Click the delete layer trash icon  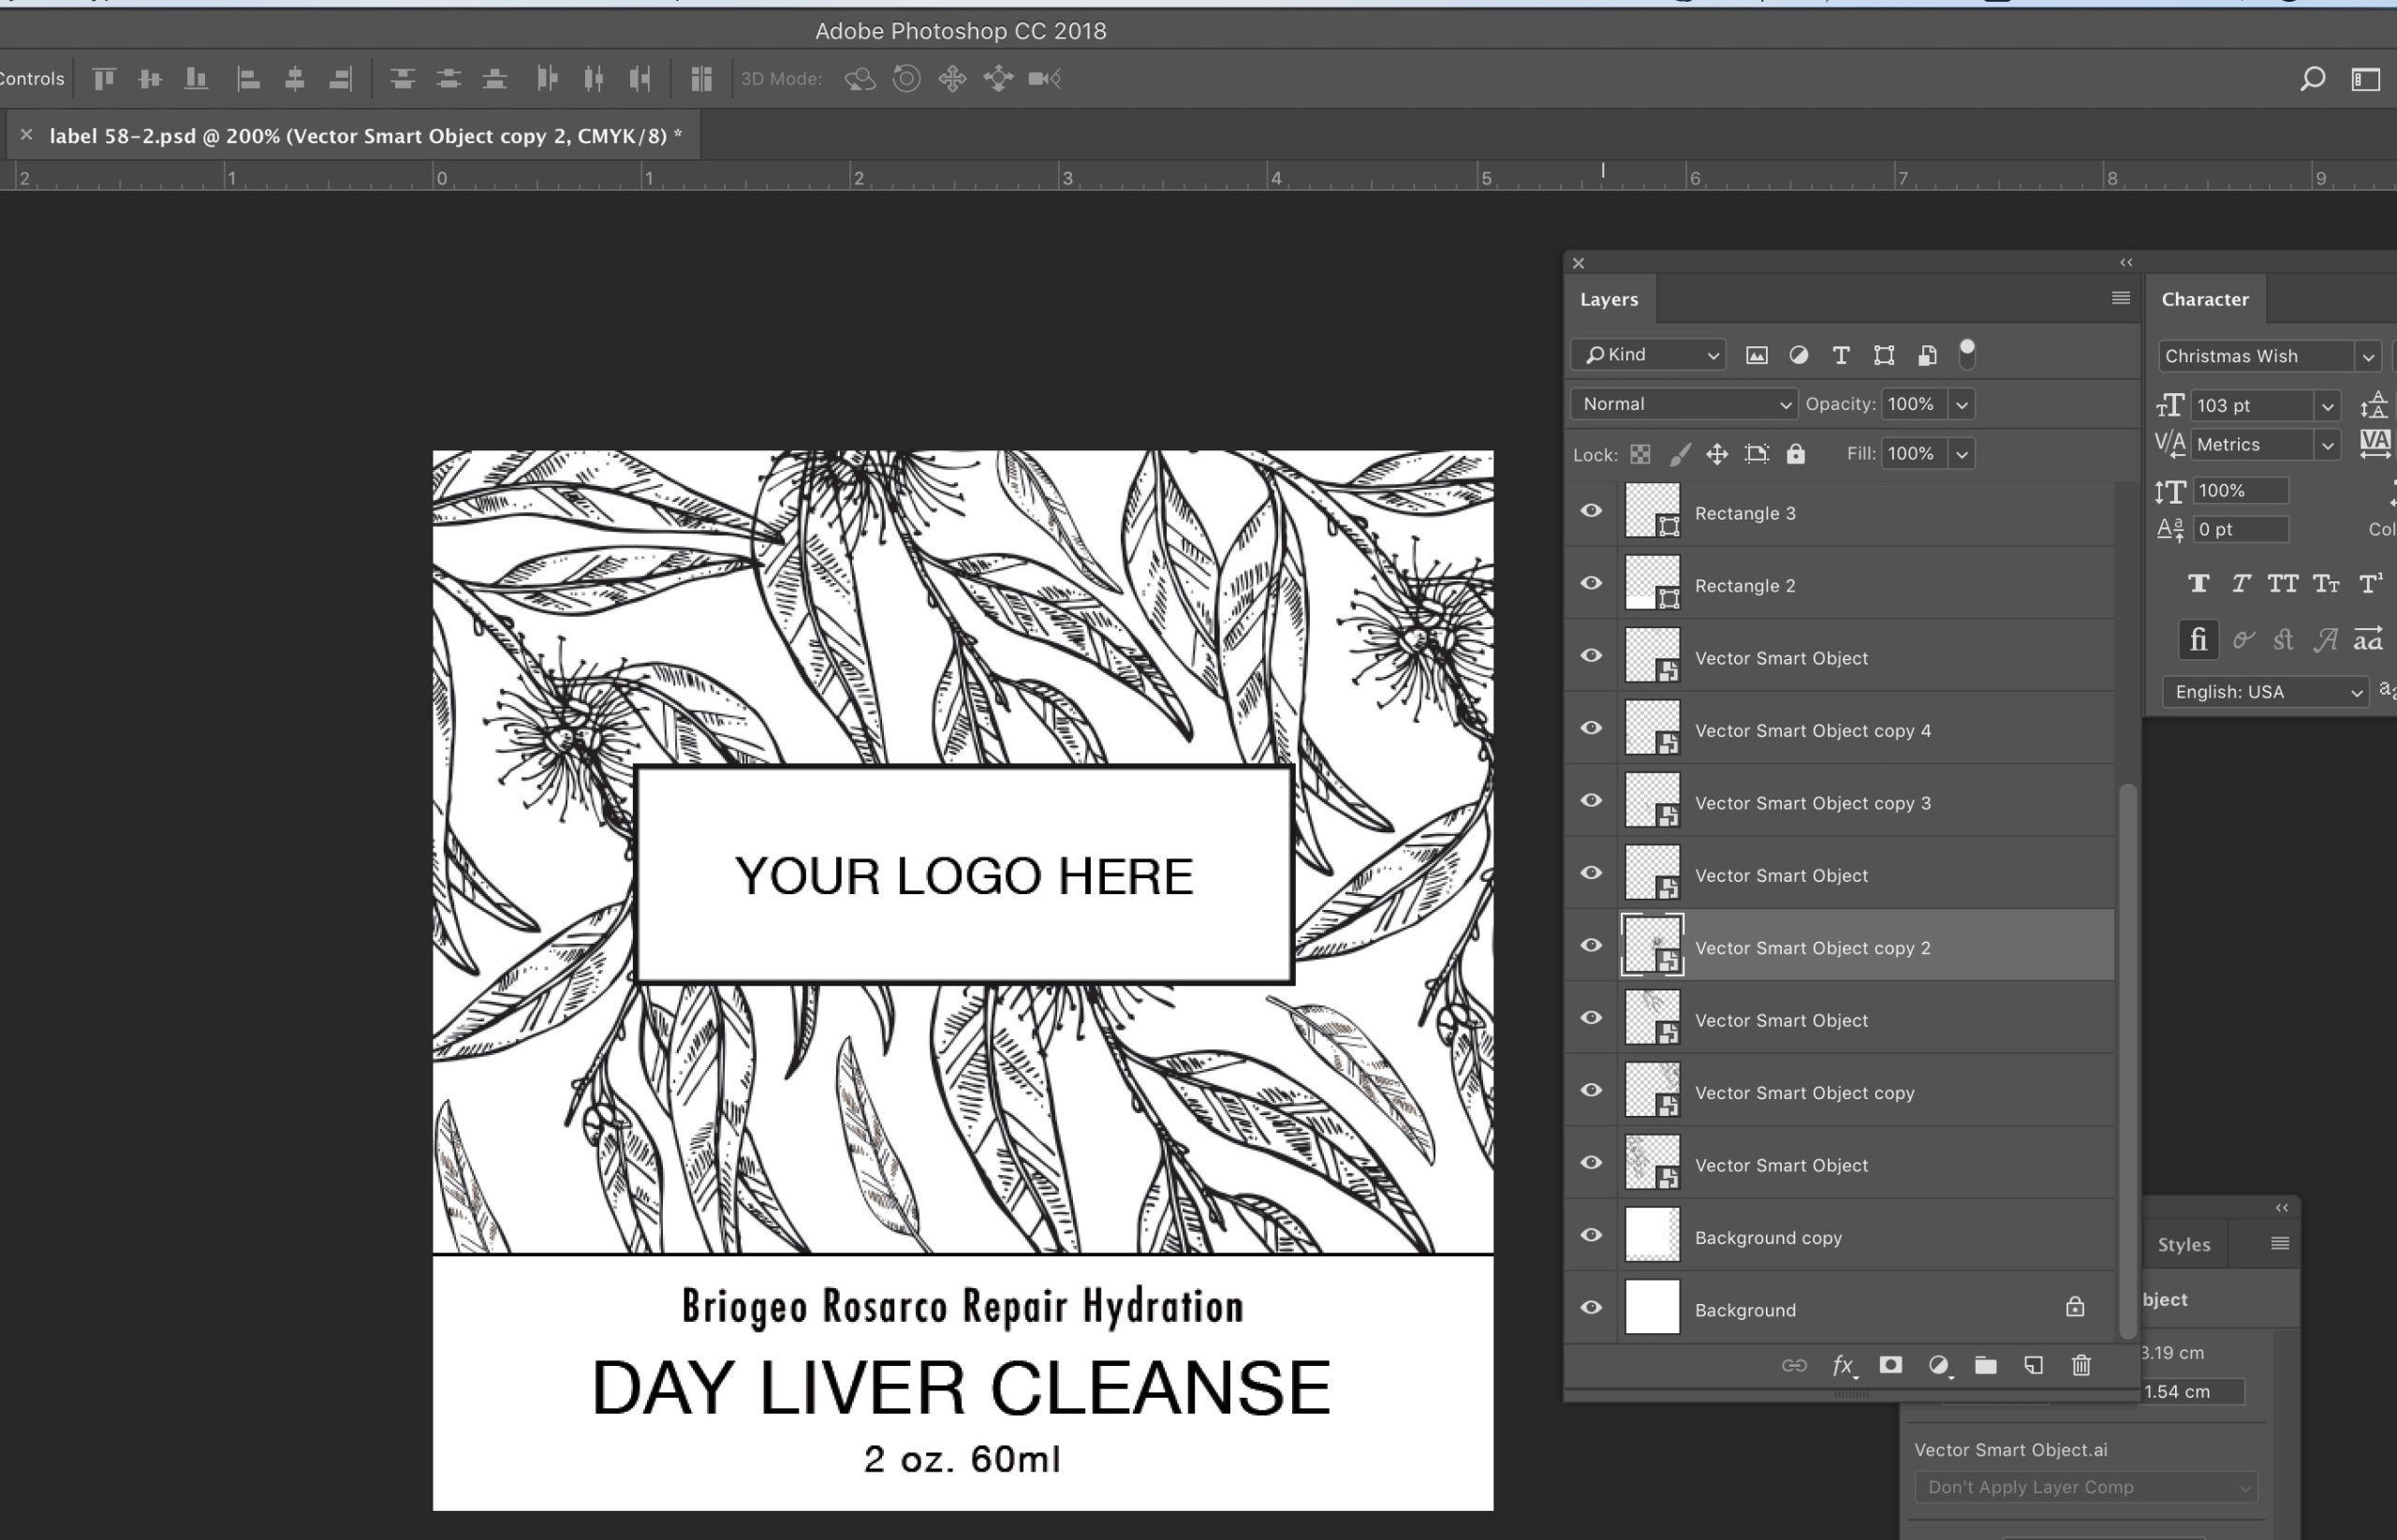coord(2081,1366)
